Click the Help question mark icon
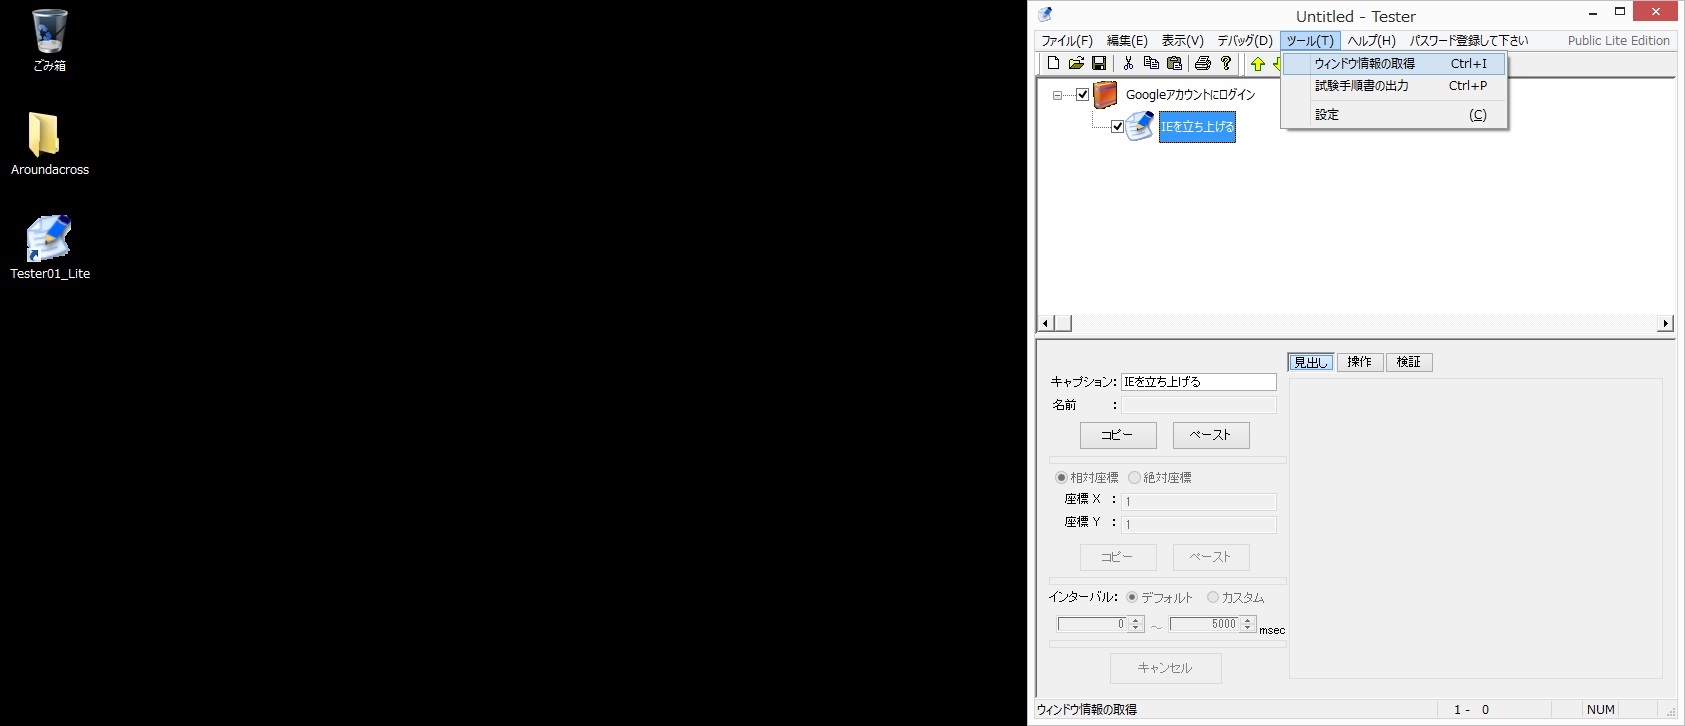 click(1226, 63)
